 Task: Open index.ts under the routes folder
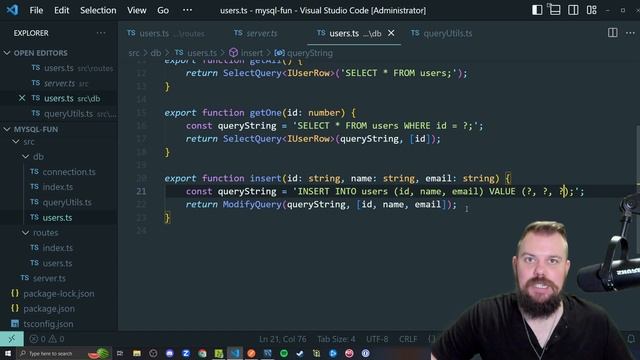point(58,248)
